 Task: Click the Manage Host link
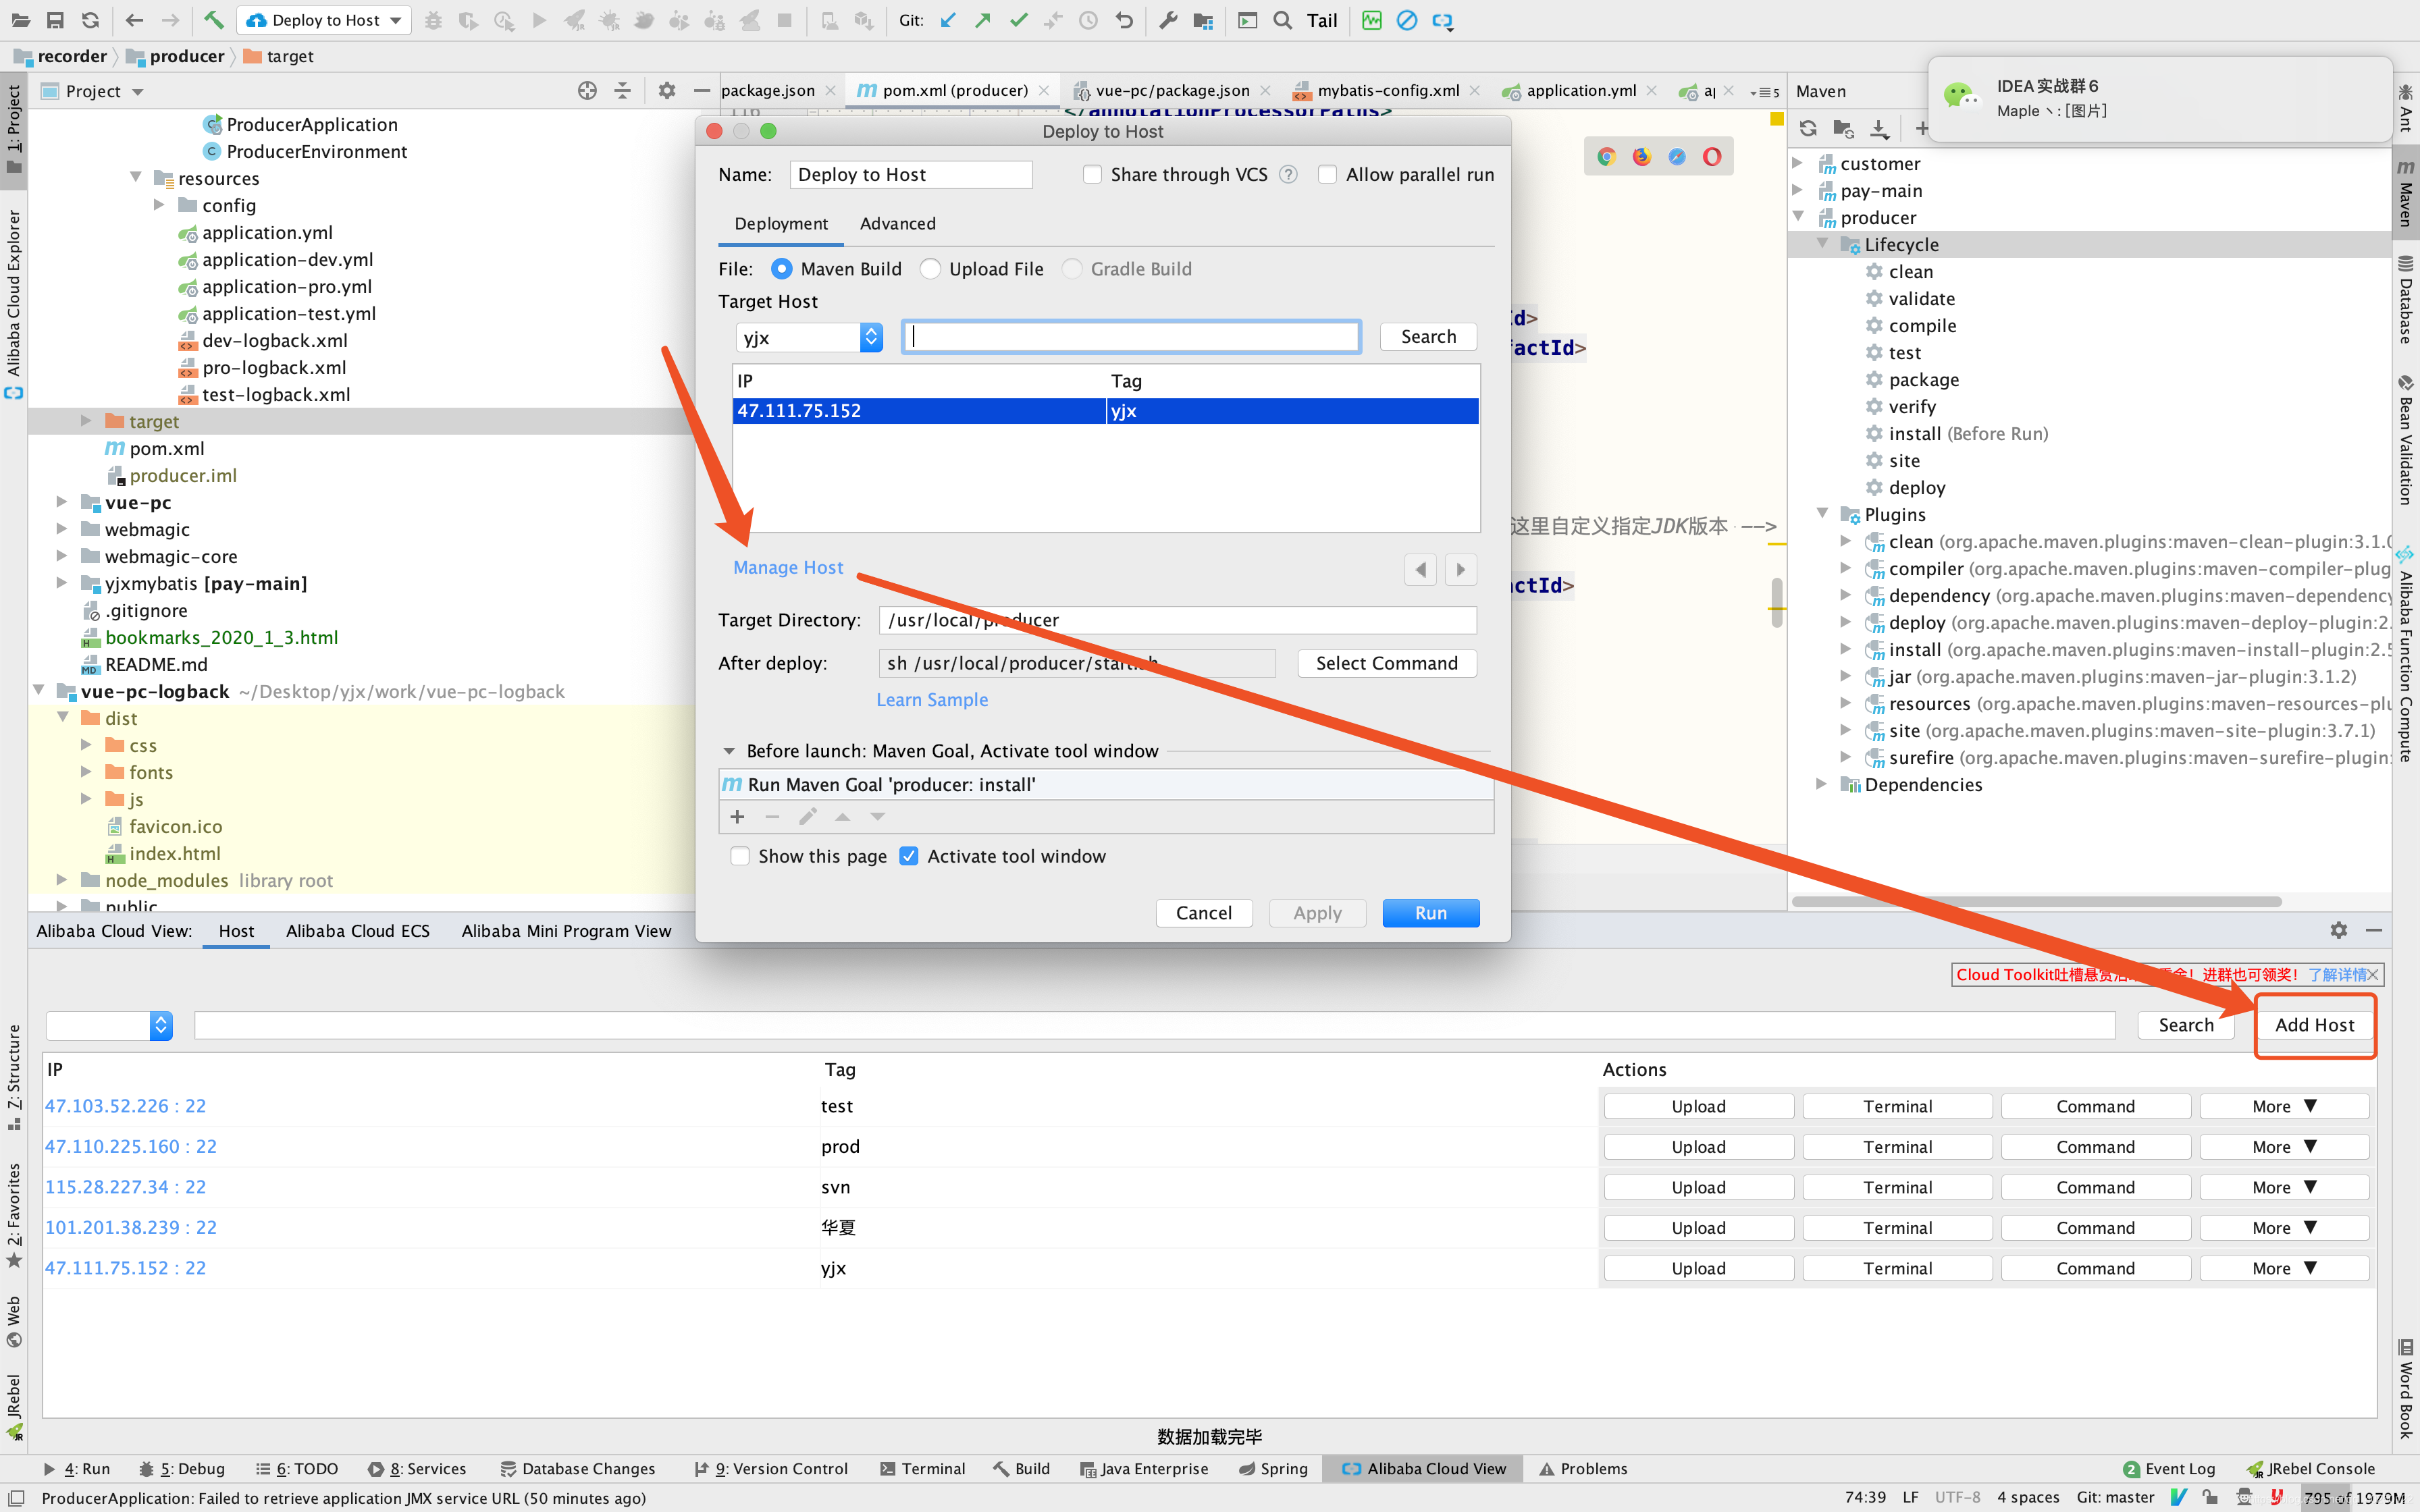788,567
